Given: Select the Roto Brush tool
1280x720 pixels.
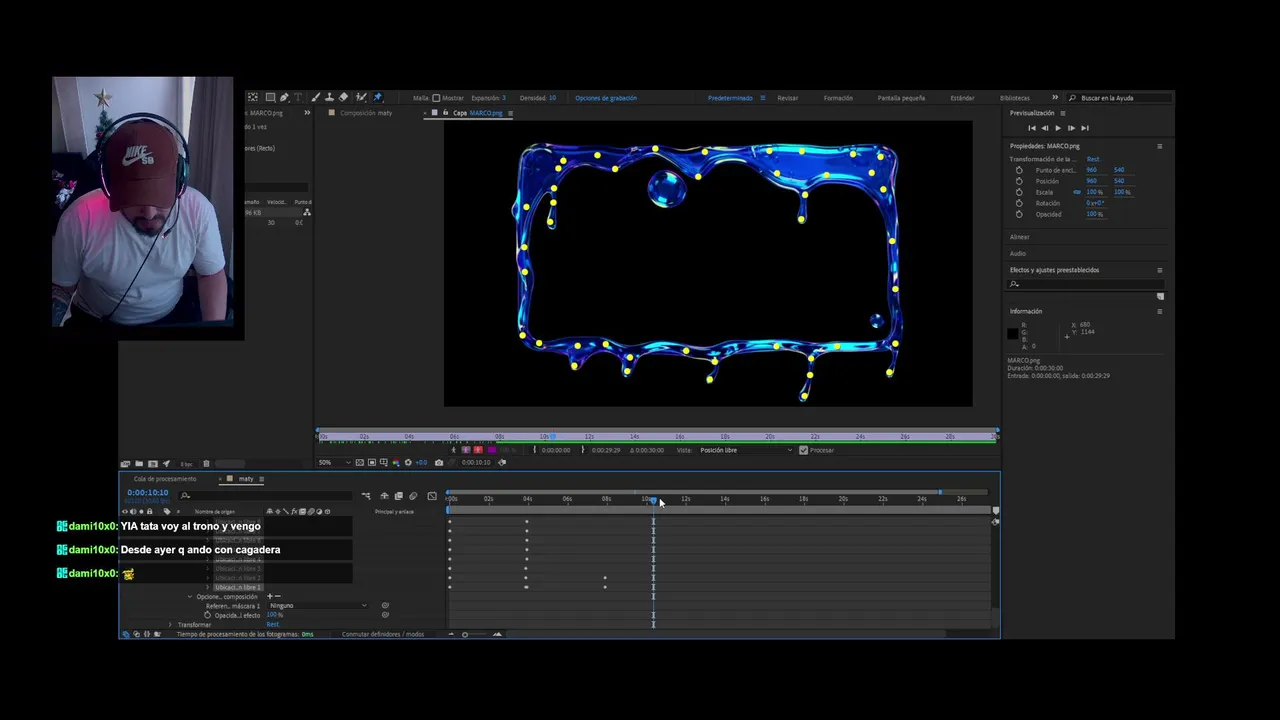Looking at the screenshot, I should click(x=361, y=98).
